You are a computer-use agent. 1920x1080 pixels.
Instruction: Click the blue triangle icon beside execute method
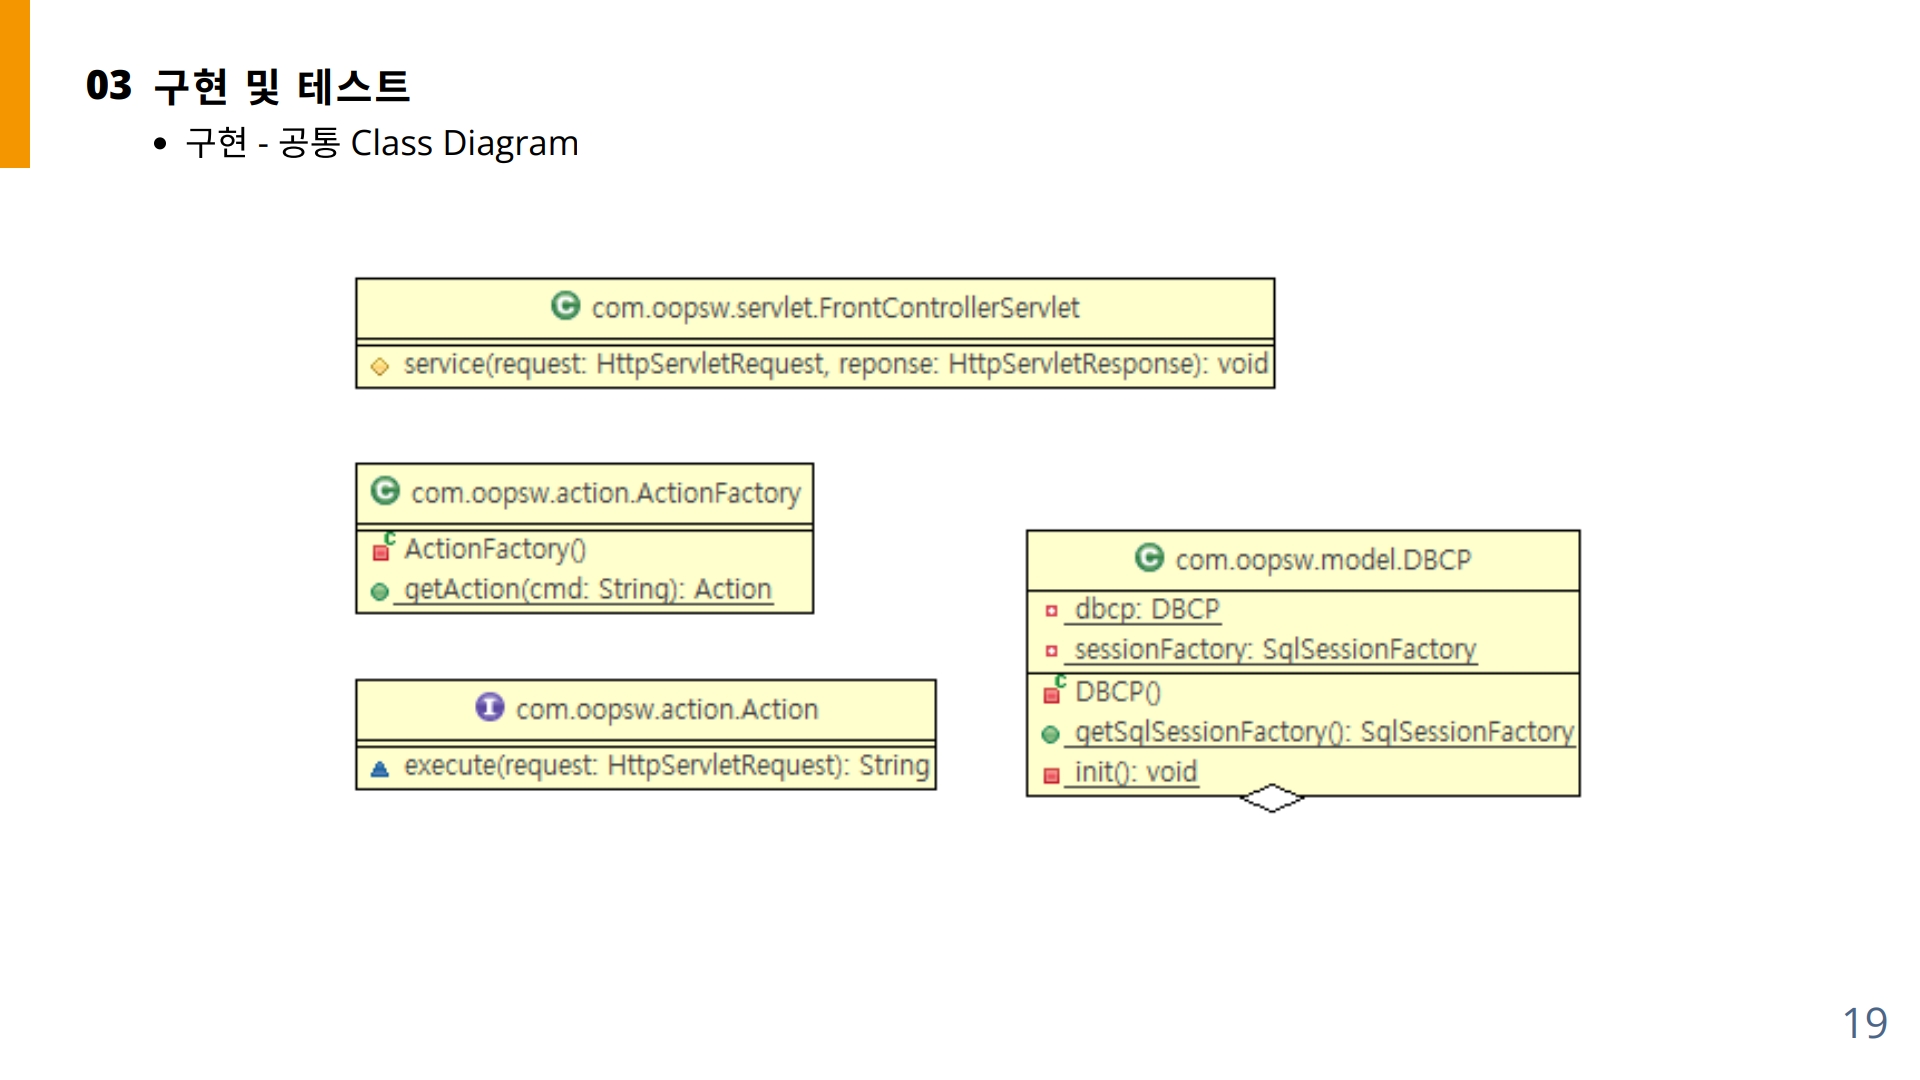(380, 769)
